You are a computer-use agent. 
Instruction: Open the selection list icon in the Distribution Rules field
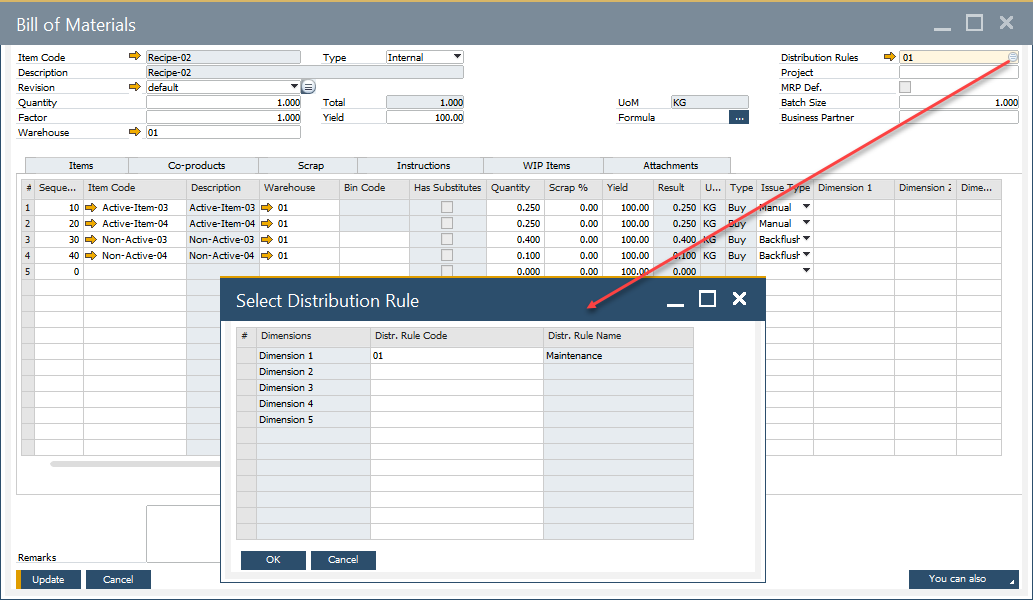coord(1012,57)
